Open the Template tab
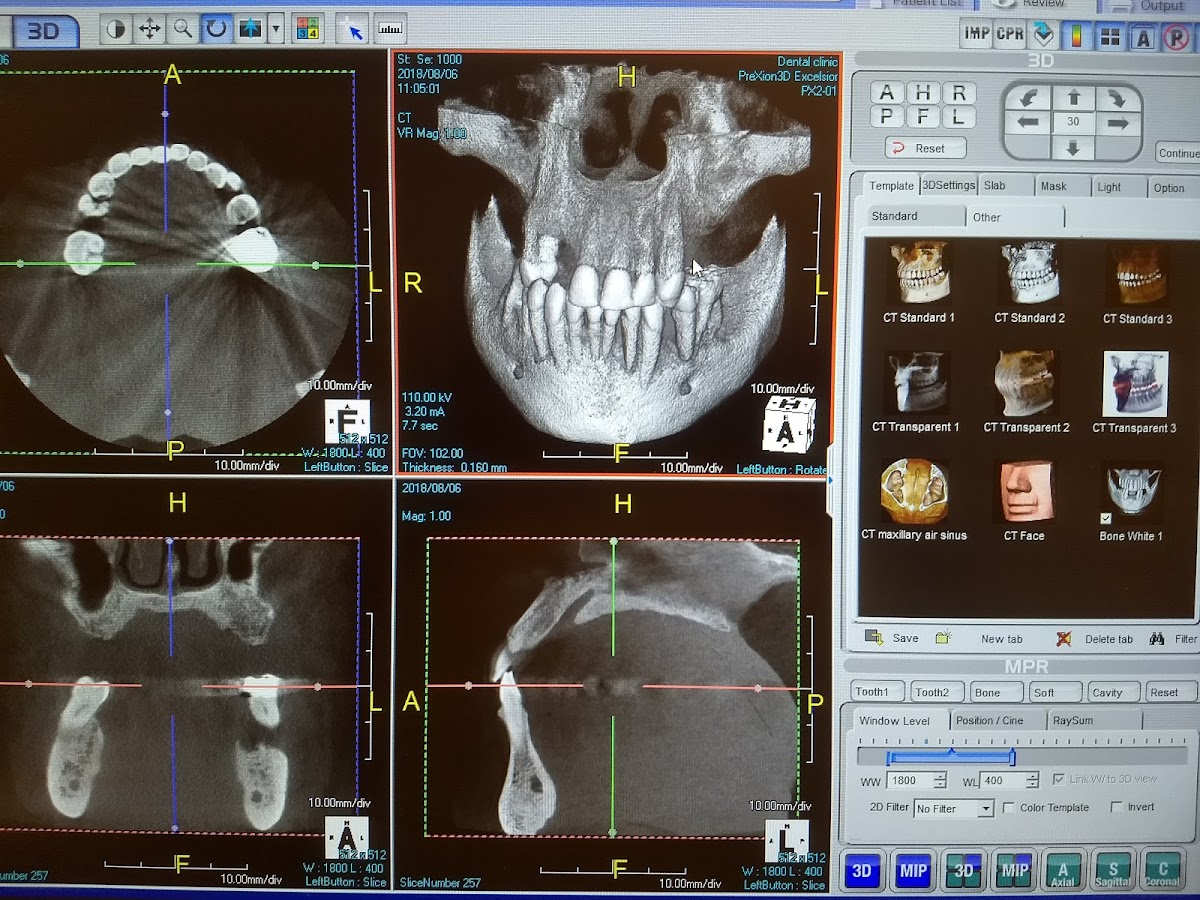The height and width of the screenshot is (900, 1200). [x=891, y=185]
